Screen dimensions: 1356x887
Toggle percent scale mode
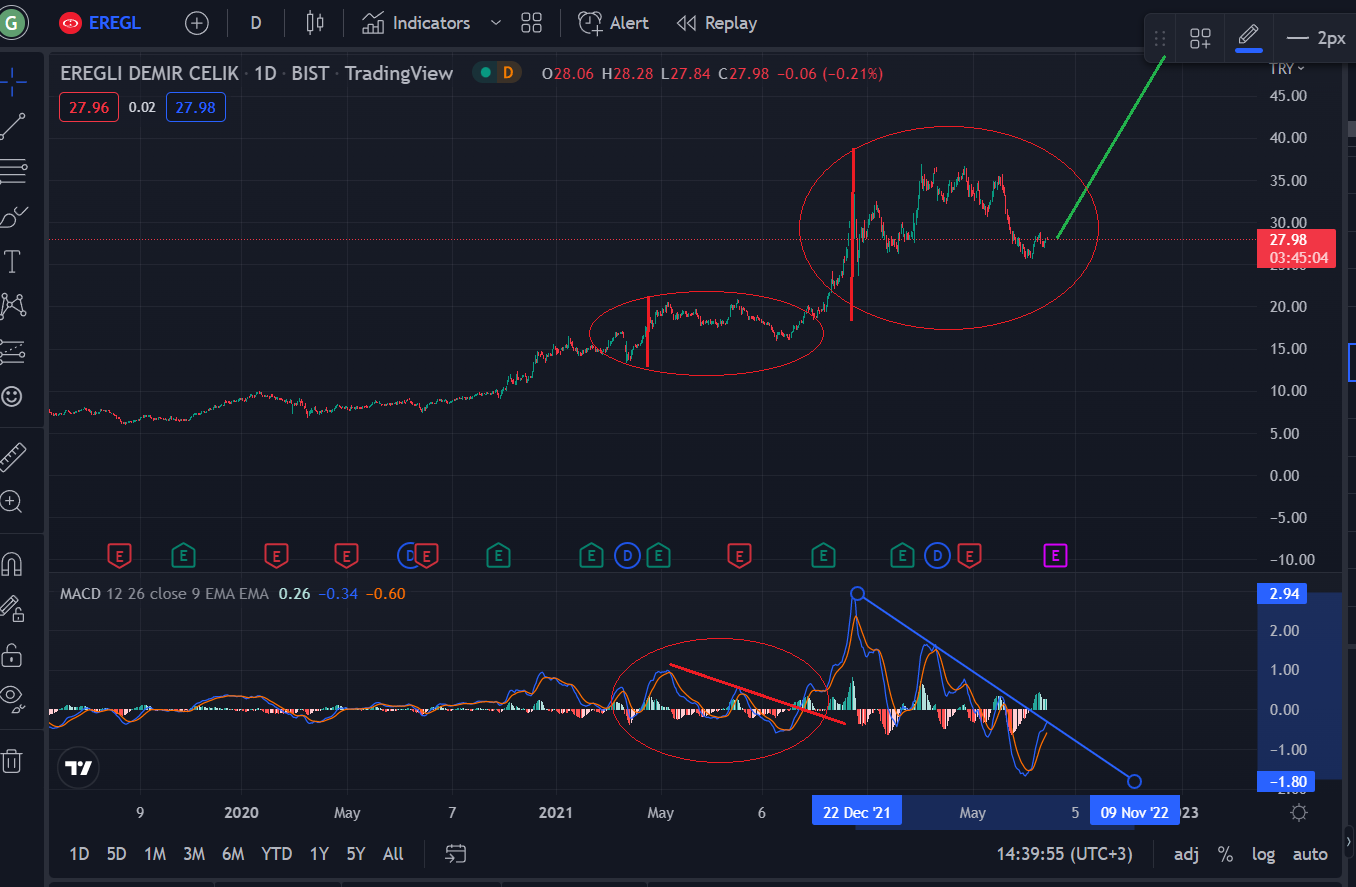pyautogui.click(x=1225, y=854)
